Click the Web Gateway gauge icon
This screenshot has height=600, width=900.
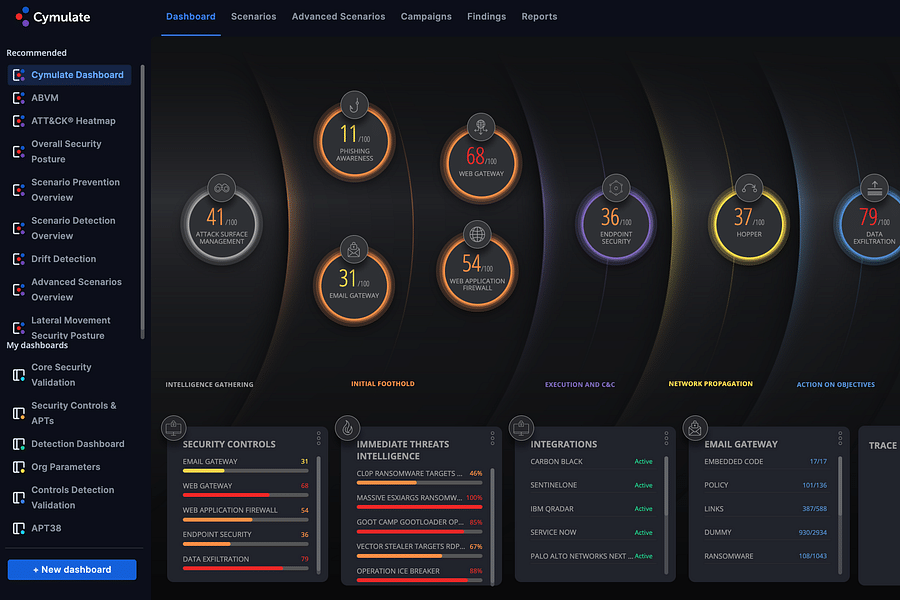[x=481, y=126]
